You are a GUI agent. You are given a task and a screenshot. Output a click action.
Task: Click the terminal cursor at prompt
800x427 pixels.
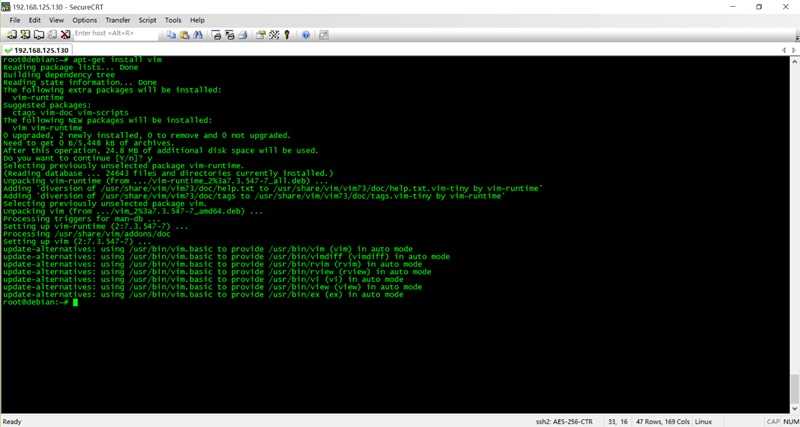(76, 303)
